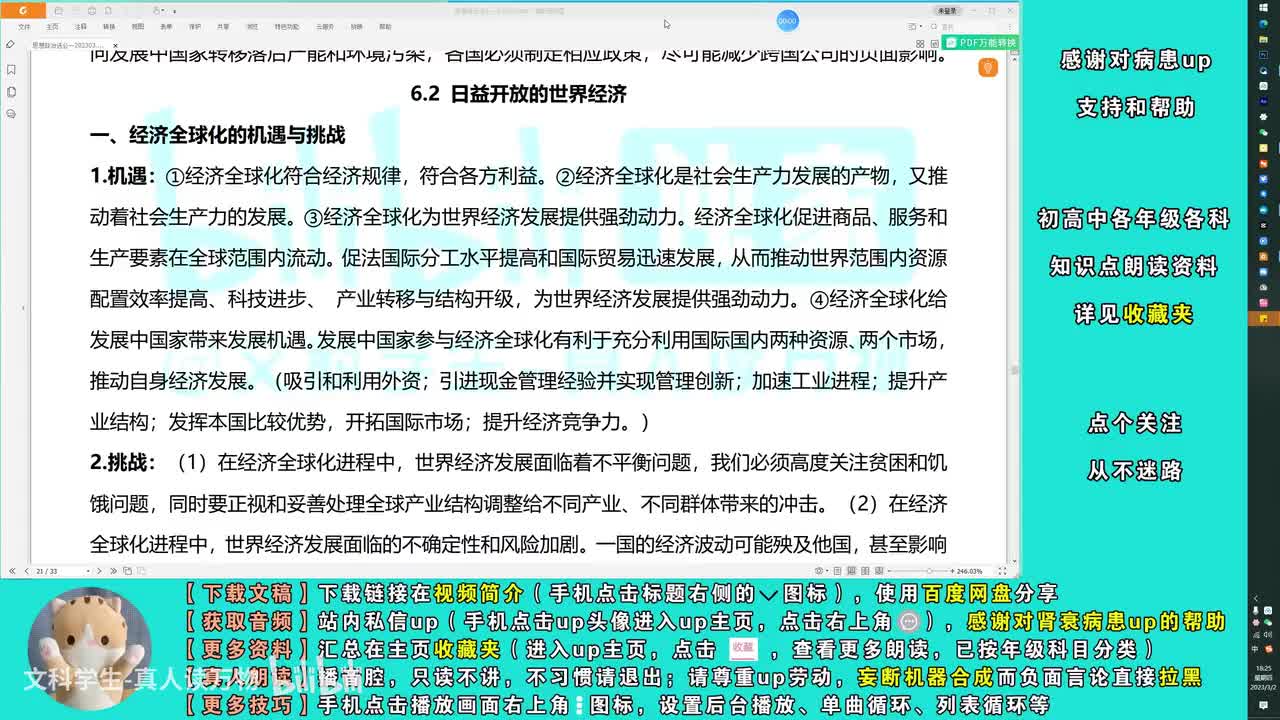Switch to the 视图 ribbon tab
The height and width of the screenshot is (720, 1280).
pyautogui.click(x=138, y=27)
